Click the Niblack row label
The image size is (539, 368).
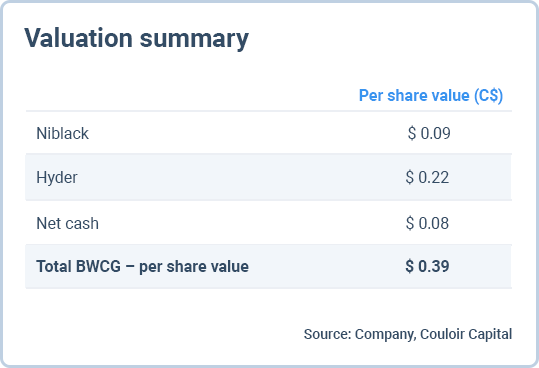[63, 133]
